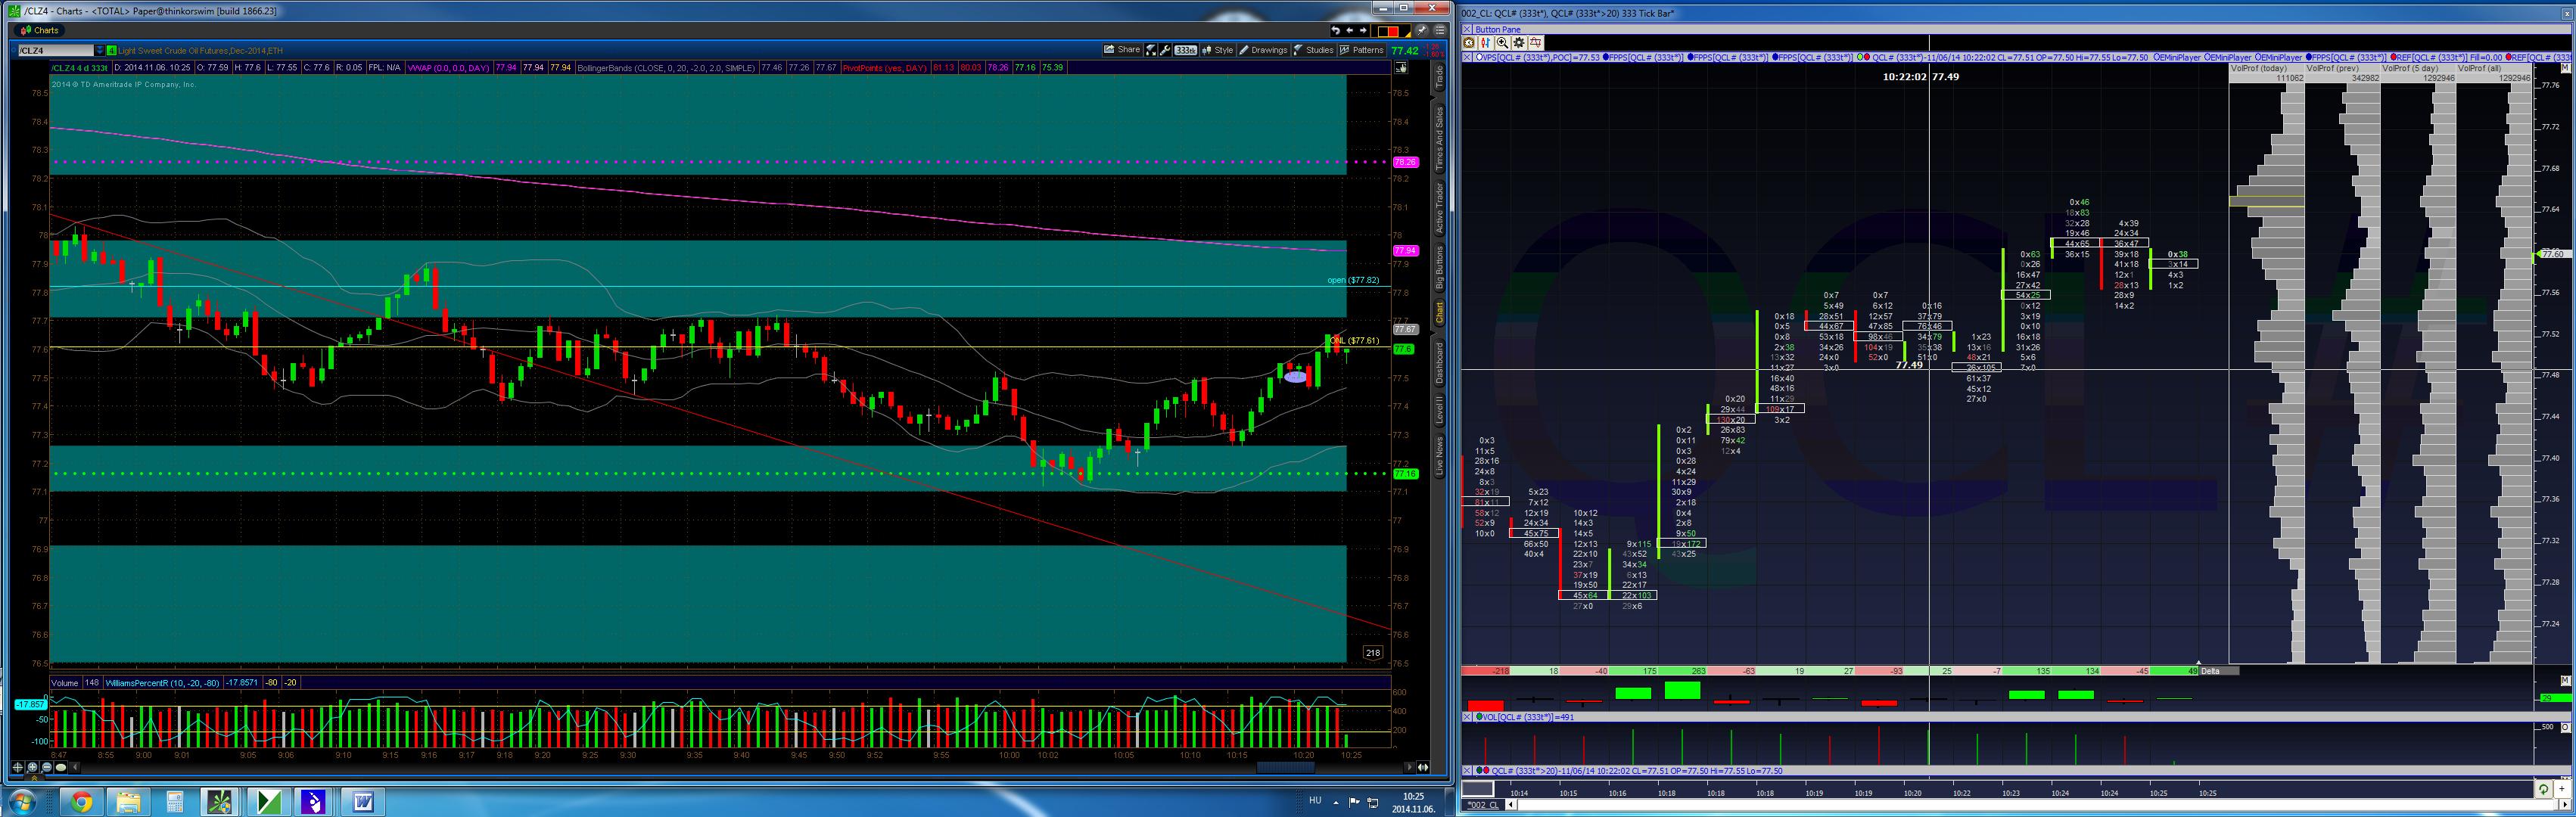Close the VPS study pane X box
Viewport: 2576px width, 817px height.
(1468, 57)
